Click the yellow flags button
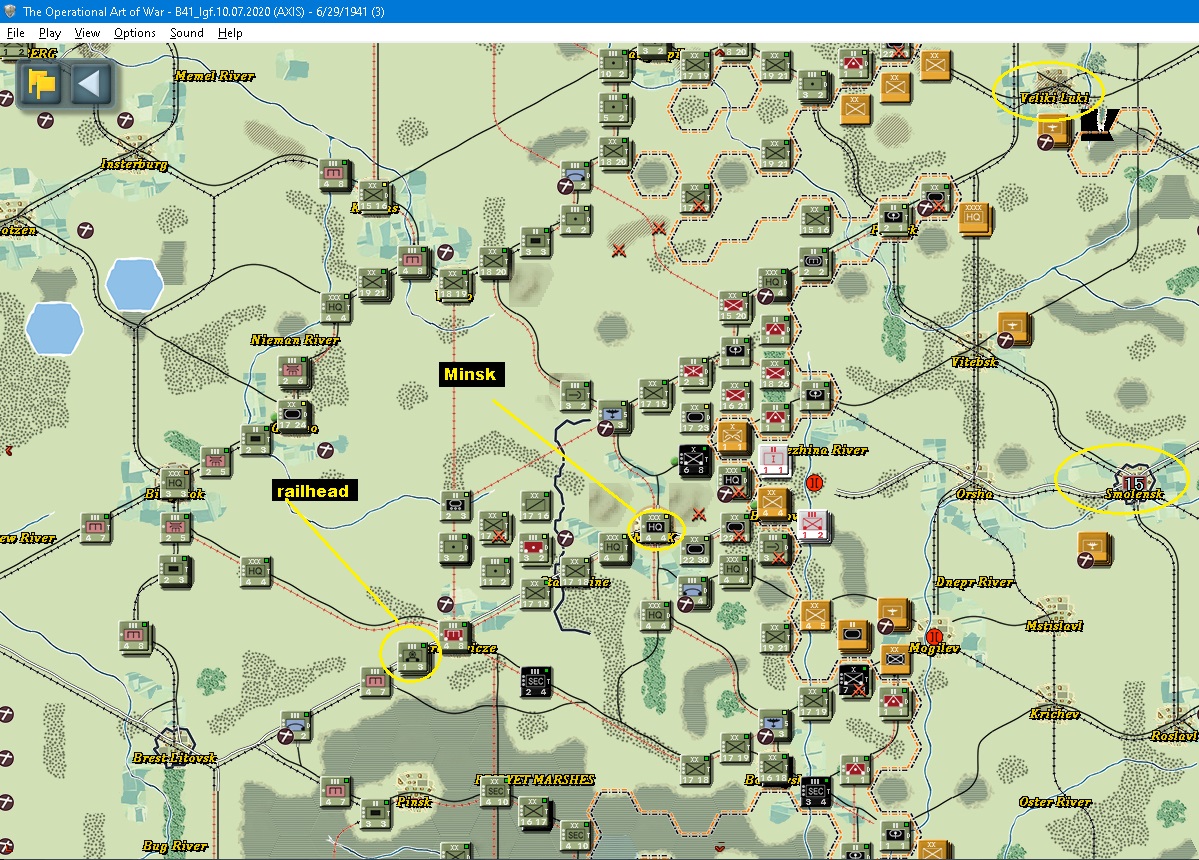1199x860 pixels. click(x=41, y=83)
